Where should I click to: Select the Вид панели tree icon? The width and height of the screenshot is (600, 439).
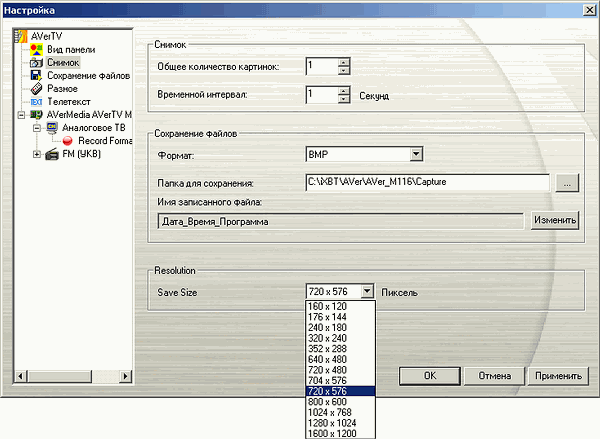coord(36,49)
